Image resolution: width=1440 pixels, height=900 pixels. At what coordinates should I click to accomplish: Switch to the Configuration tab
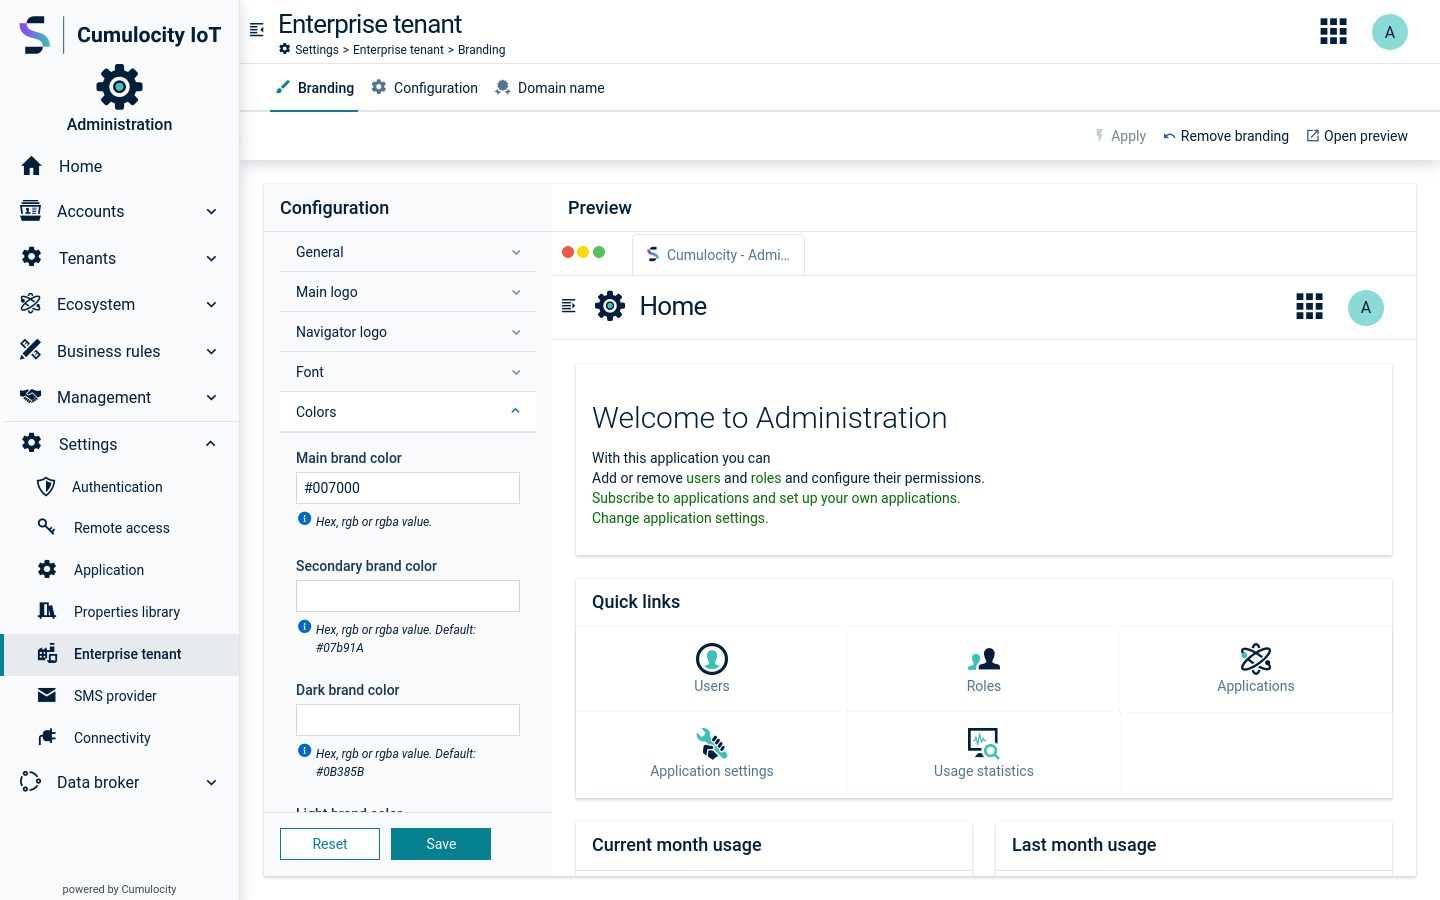click(x=424, y=88)
